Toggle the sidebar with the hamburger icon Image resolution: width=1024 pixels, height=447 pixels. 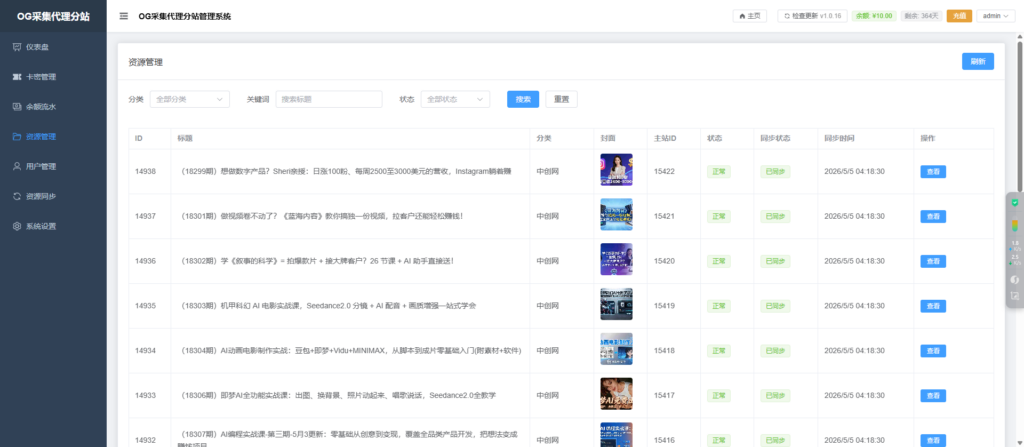(x=123, y=16)
